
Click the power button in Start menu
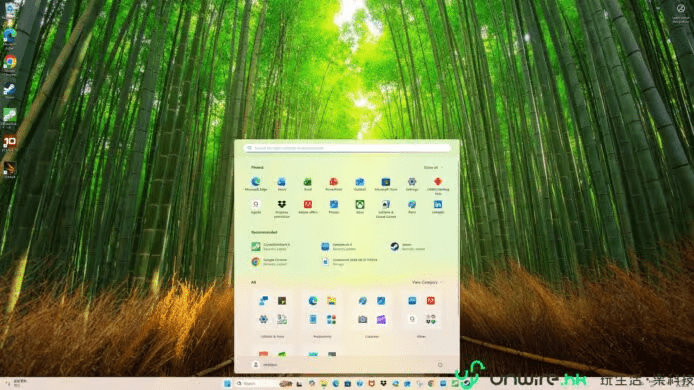pyautogui.click(x=440, y=365)
